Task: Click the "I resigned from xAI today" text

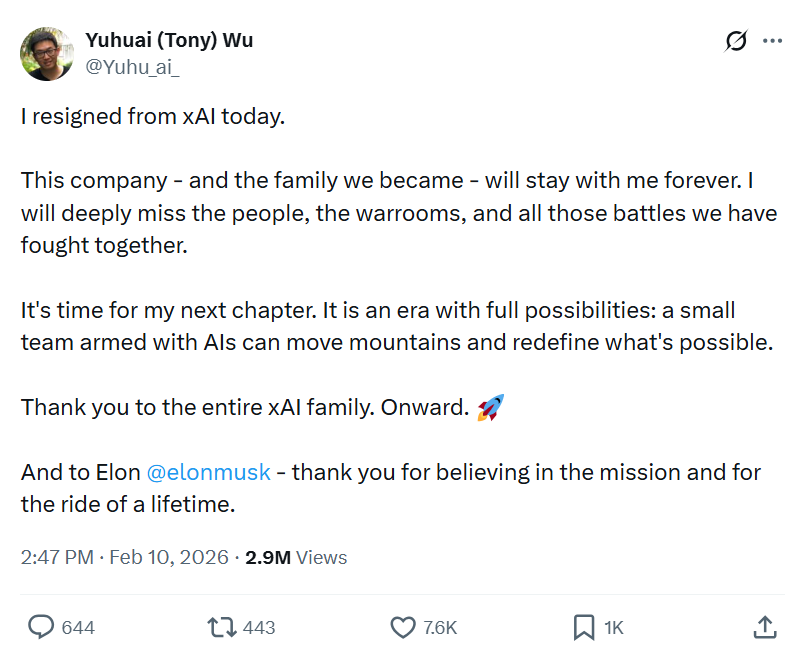Action: point(153,116)
